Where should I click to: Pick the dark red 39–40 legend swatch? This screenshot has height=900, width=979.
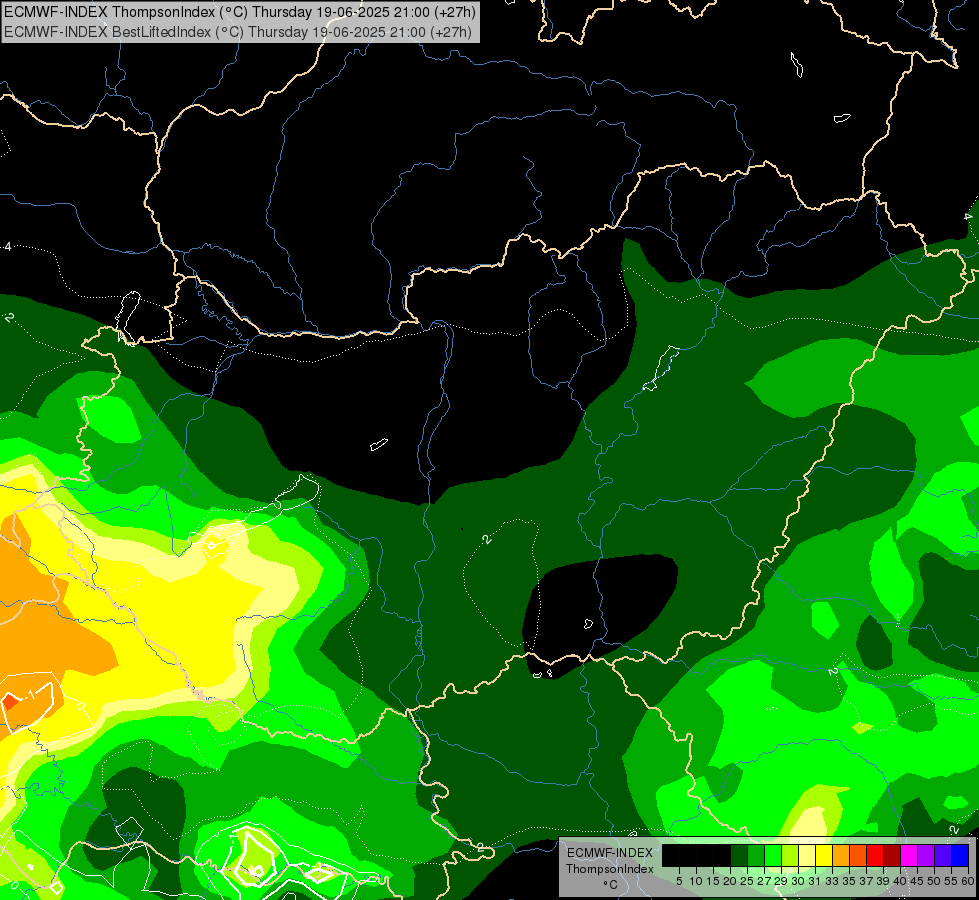click(892, 855)
